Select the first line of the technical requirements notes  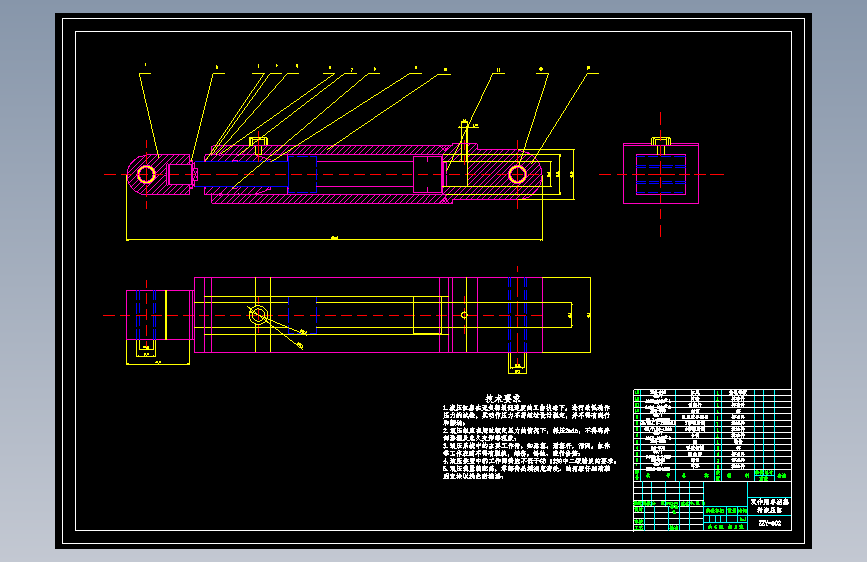pos(526,408)
